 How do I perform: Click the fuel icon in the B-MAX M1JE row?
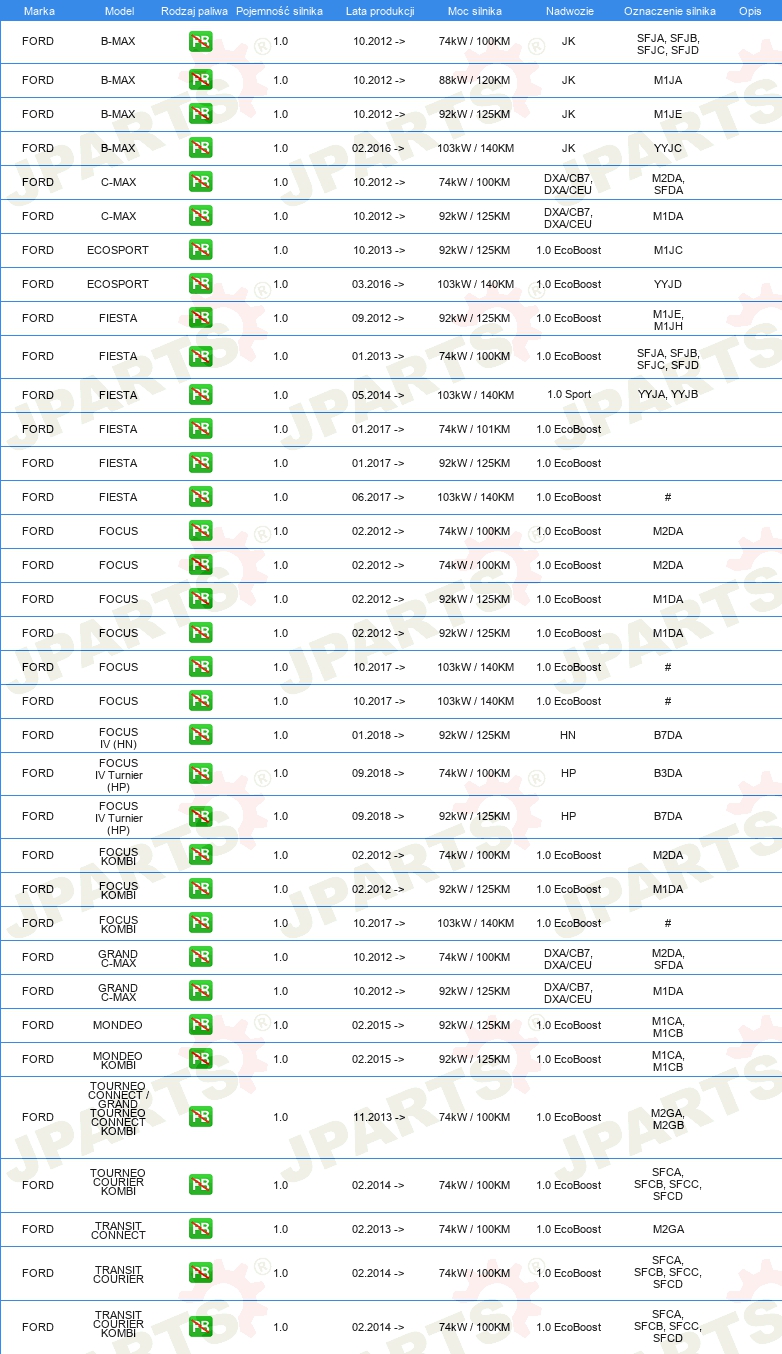coord(201,114)
